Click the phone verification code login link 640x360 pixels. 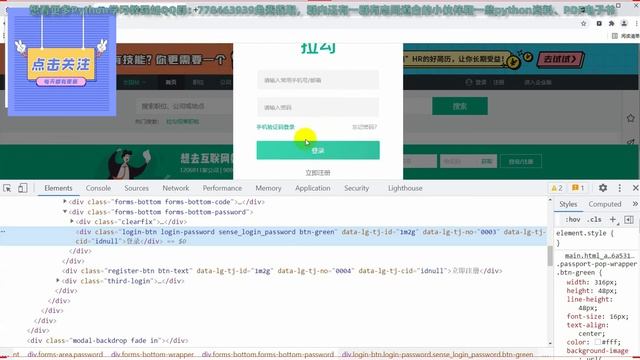(x=276, y=127)
